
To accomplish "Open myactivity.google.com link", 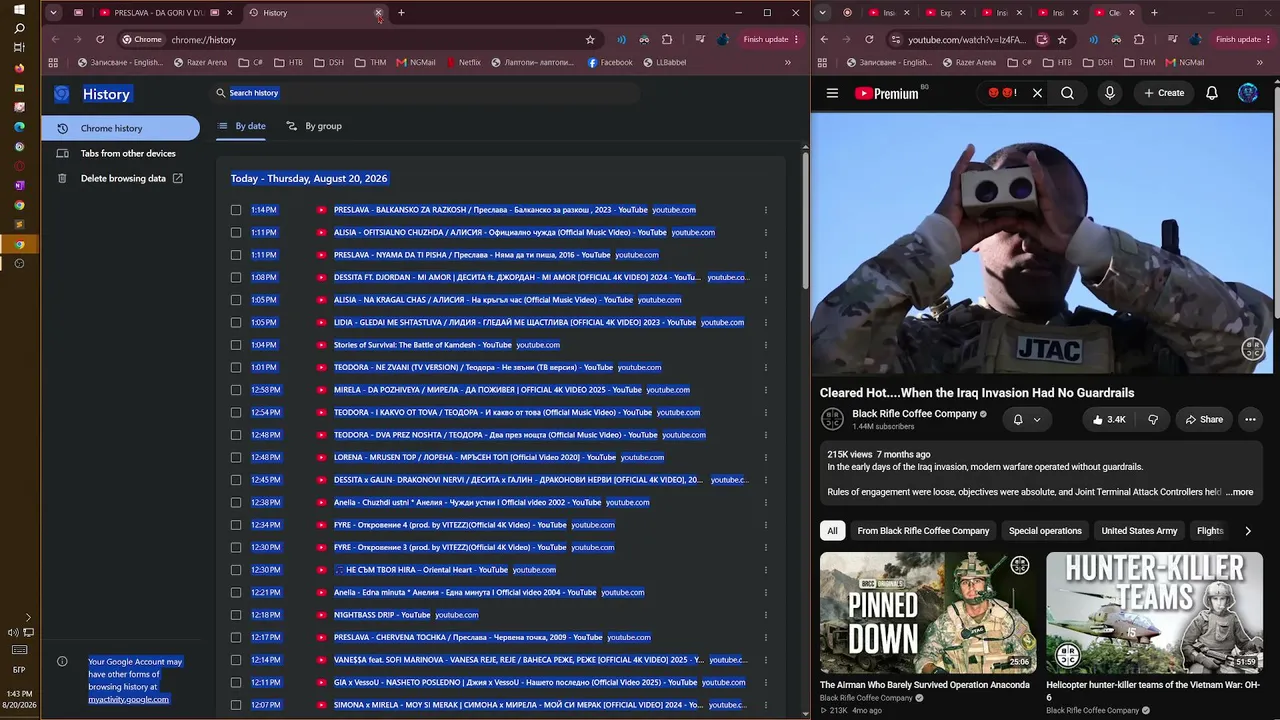I will (x=128, y=700).
